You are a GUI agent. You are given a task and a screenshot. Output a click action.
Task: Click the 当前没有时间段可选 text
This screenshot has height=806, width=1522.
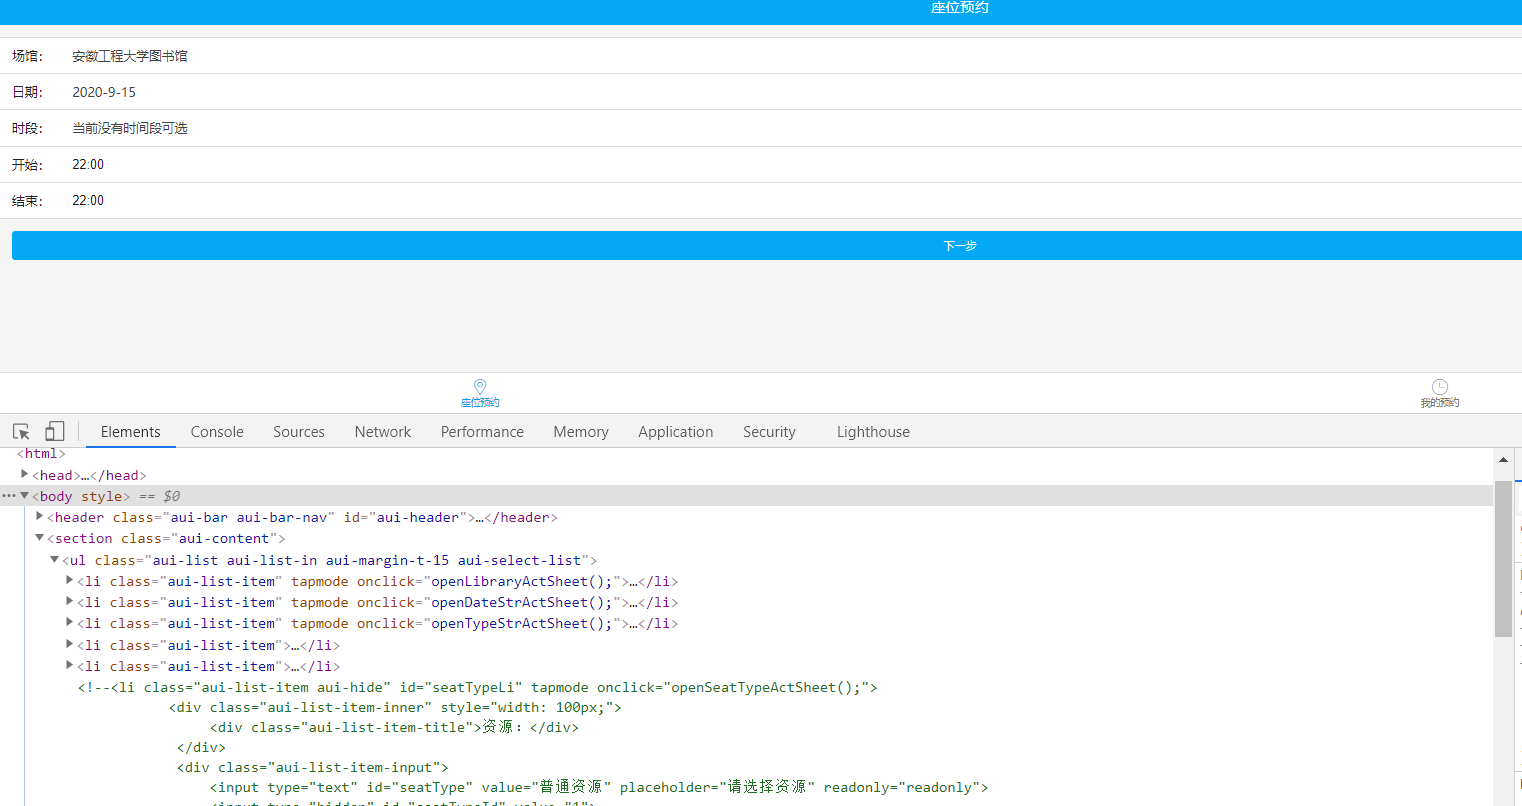(x=130, y=128)
